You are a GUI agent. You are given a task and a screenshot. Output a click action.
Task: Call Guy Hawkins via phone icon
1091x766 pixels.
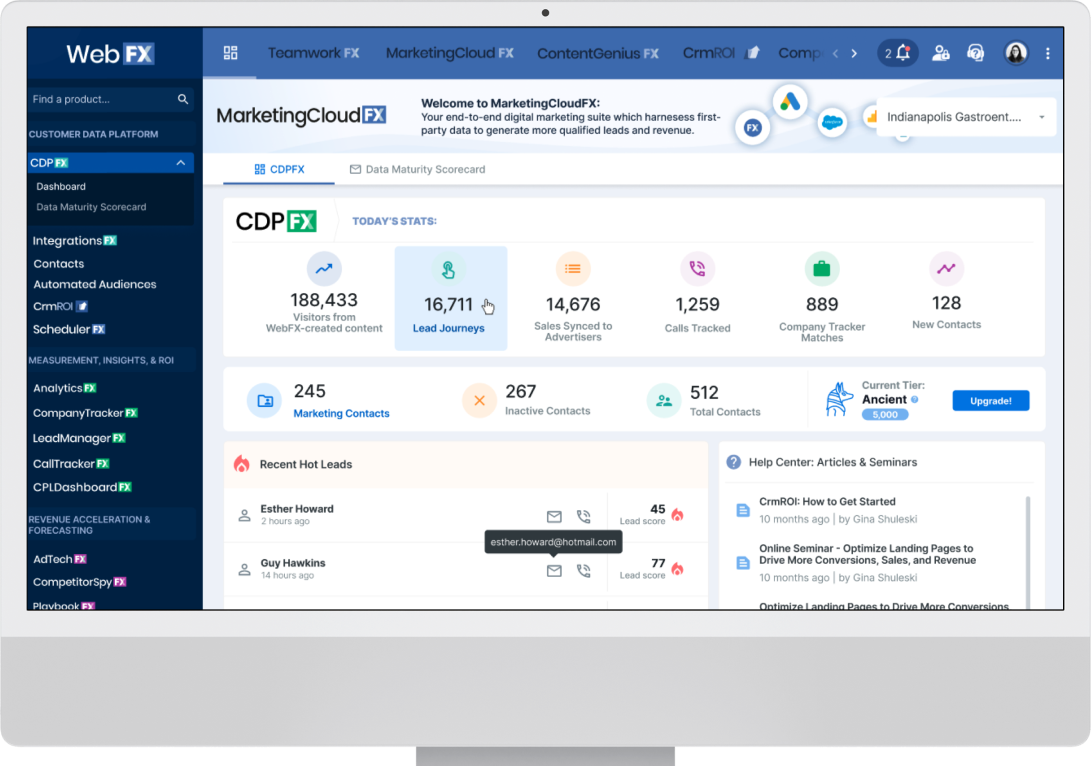[x=584, y=570]
